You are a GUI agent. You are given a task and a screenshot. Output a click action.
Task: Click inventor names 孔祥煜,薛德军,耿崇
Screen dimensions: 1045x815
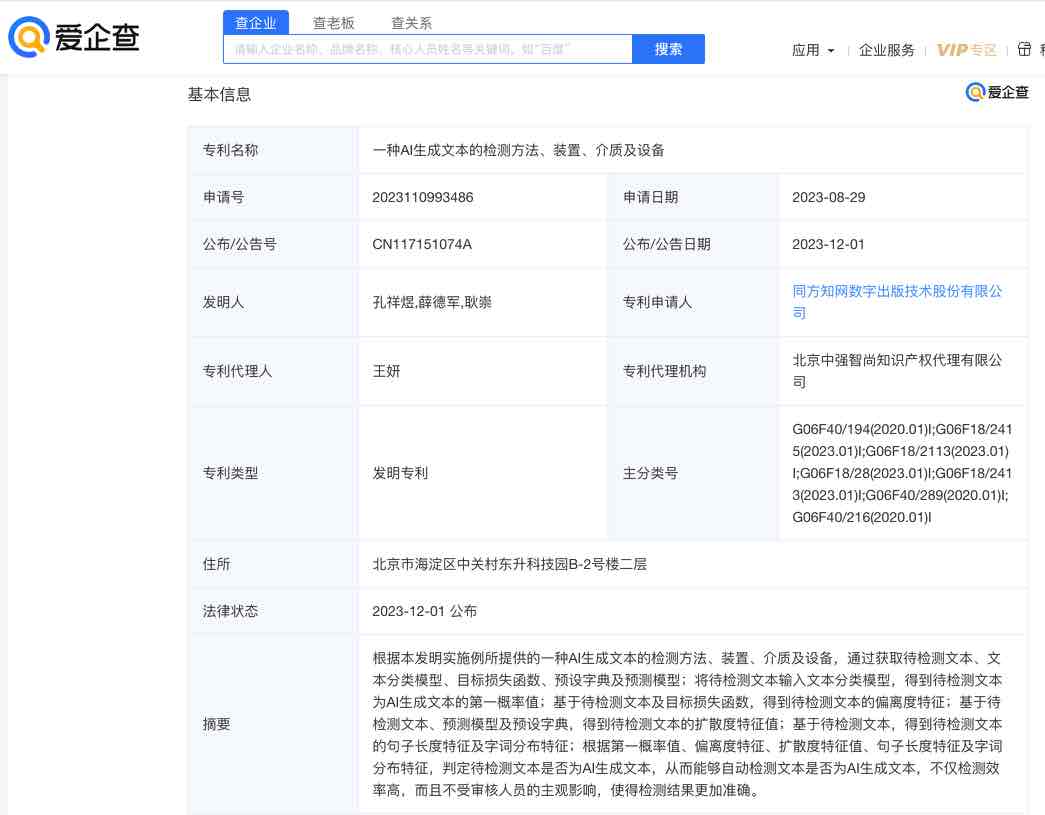click(432, 303)
